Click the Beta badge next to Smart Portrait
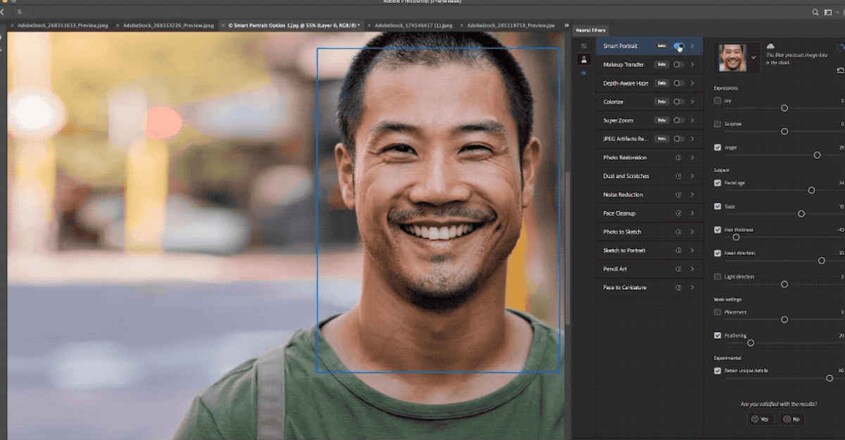 [x=662, y=46]
